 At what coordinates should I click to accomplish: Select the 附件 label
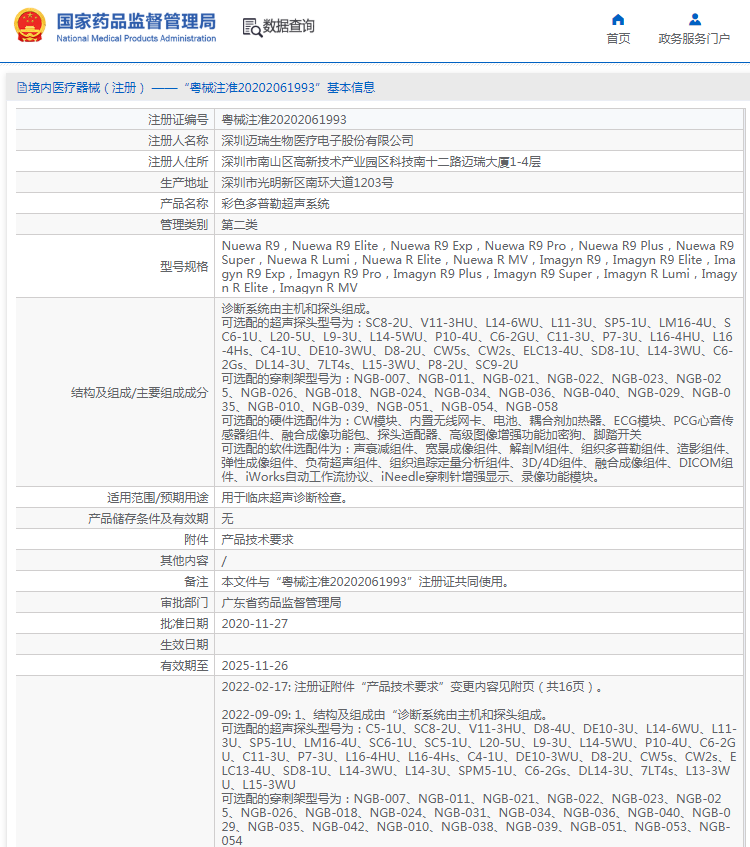[x=196, y=540]
